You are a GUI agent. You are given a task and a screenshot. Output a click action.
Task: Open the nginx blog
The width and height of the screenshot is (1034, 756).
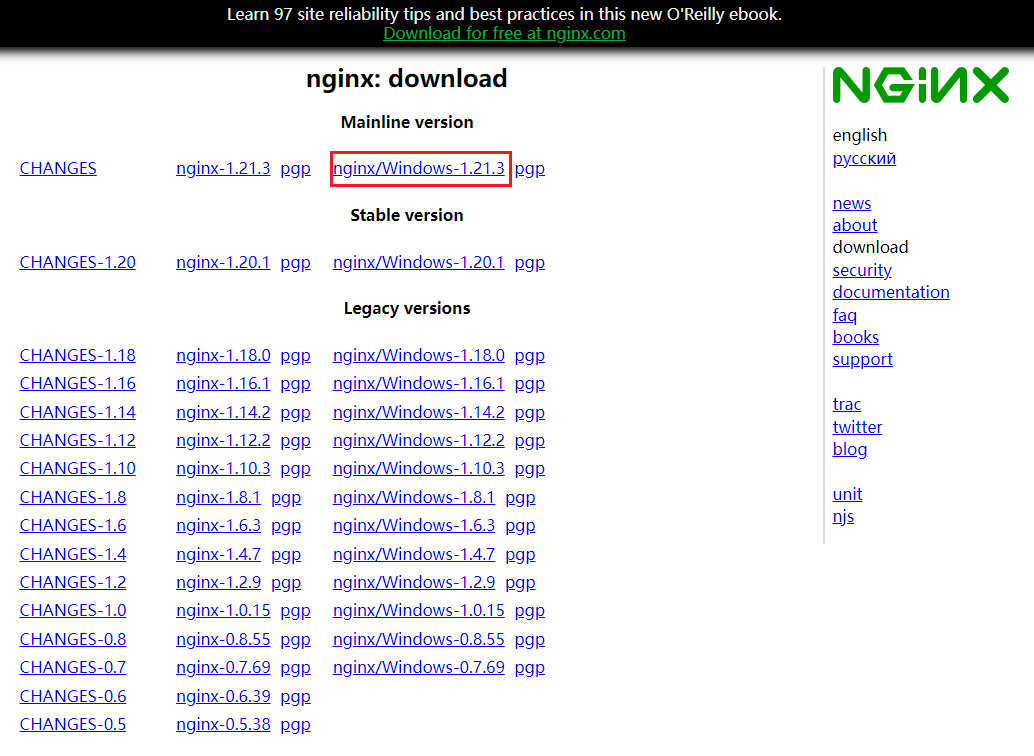849,449
